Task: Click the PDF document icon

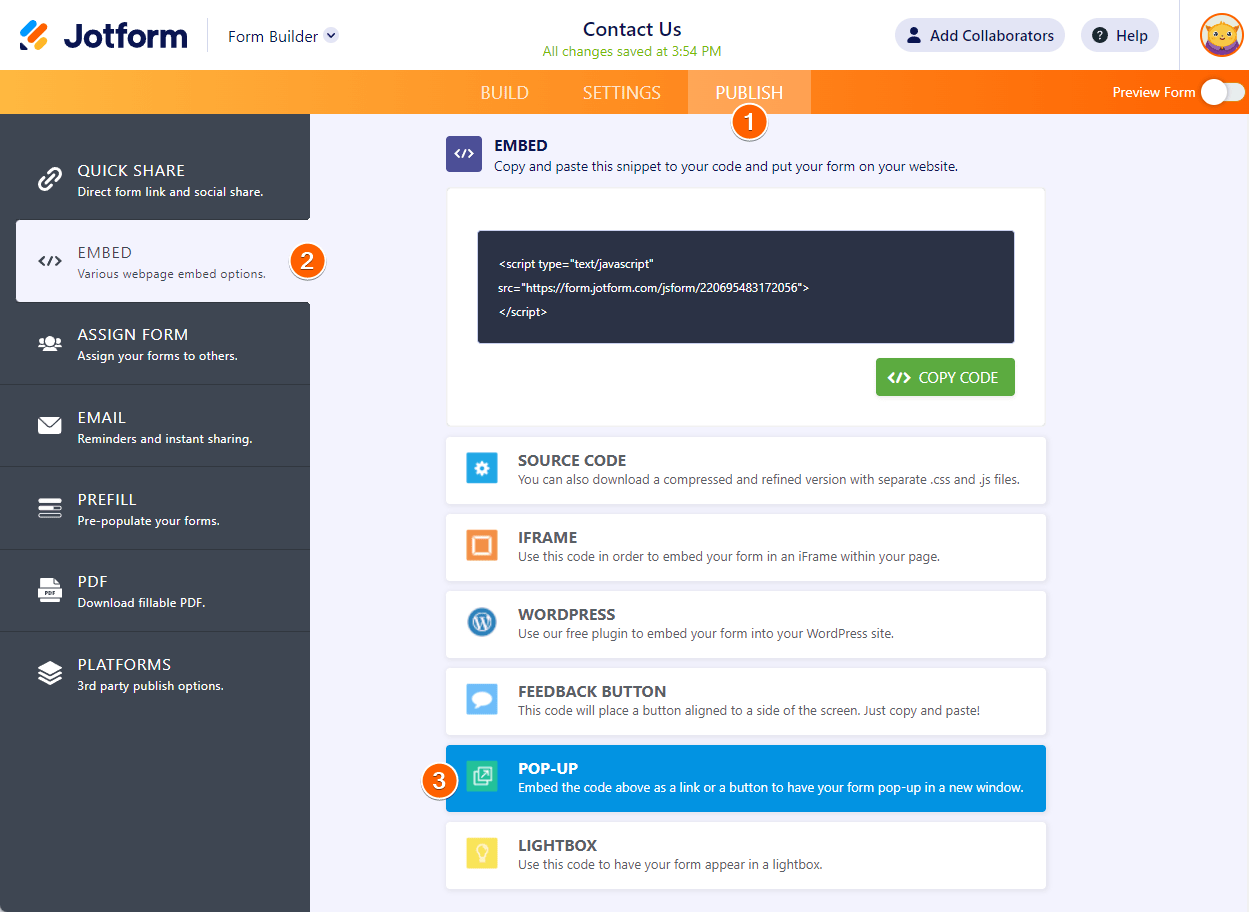Action: pos(50,590)
